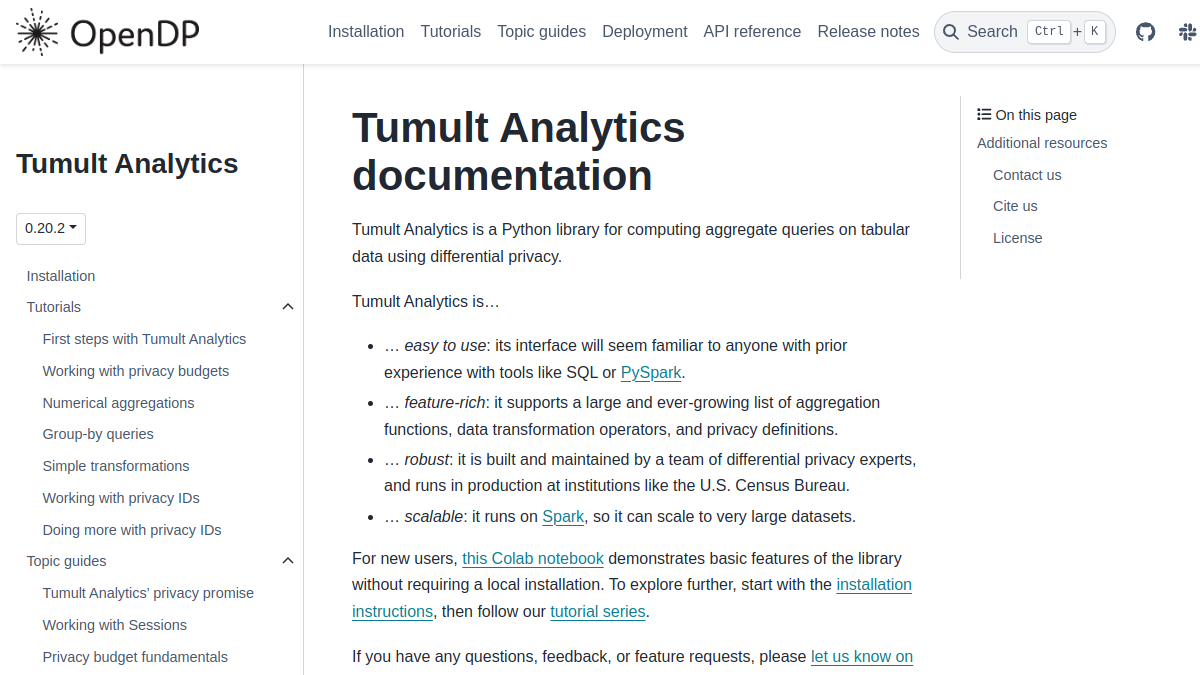Viewport: 1200px width, 675px height.
Task: Click the On this page heading
Action: click(x=1027, y=115)
